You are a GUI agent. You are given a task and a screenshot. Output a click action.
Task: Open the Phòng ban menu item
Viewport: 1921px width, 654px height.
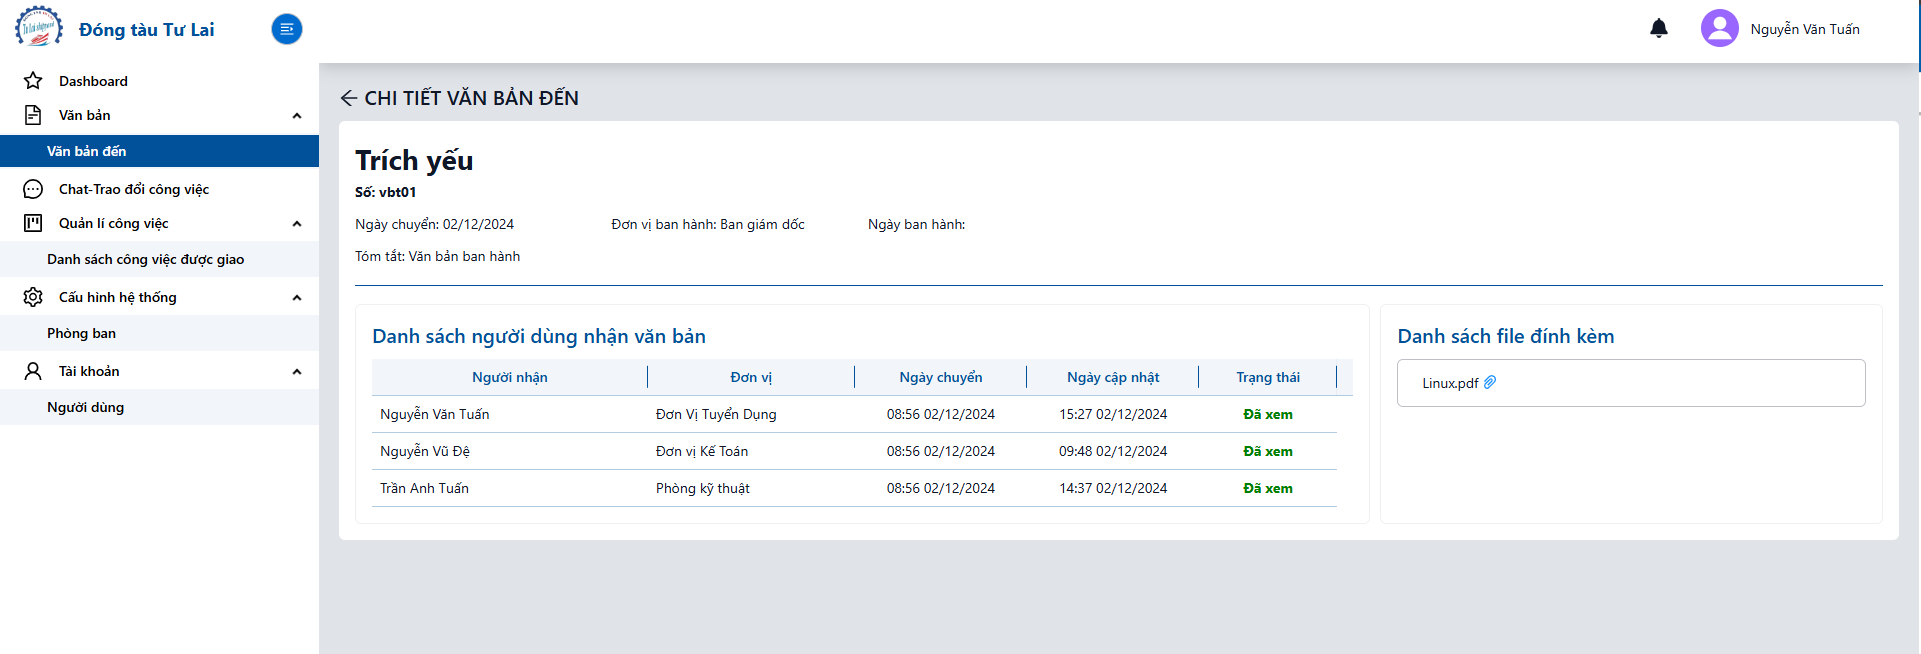click(159, 333)
